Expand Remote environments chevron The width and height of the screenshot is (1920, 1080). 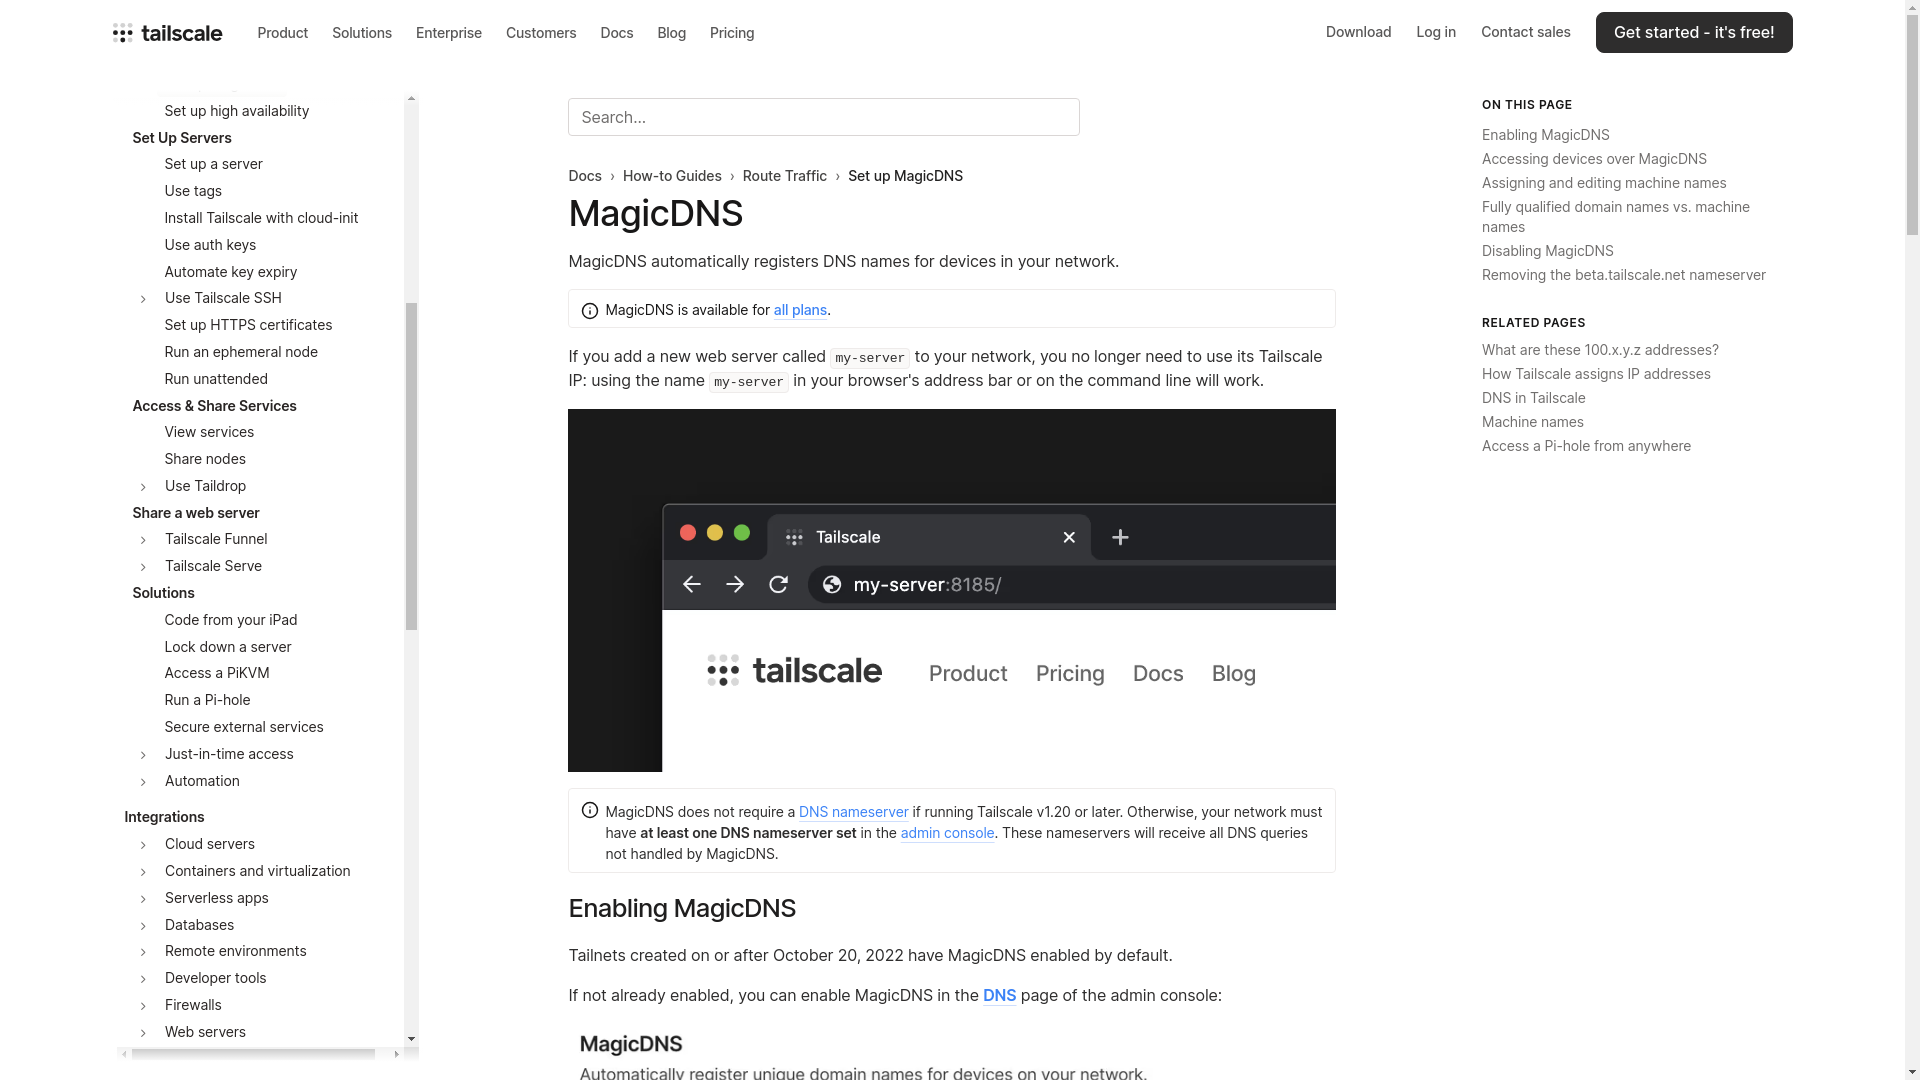coord(143,952)
